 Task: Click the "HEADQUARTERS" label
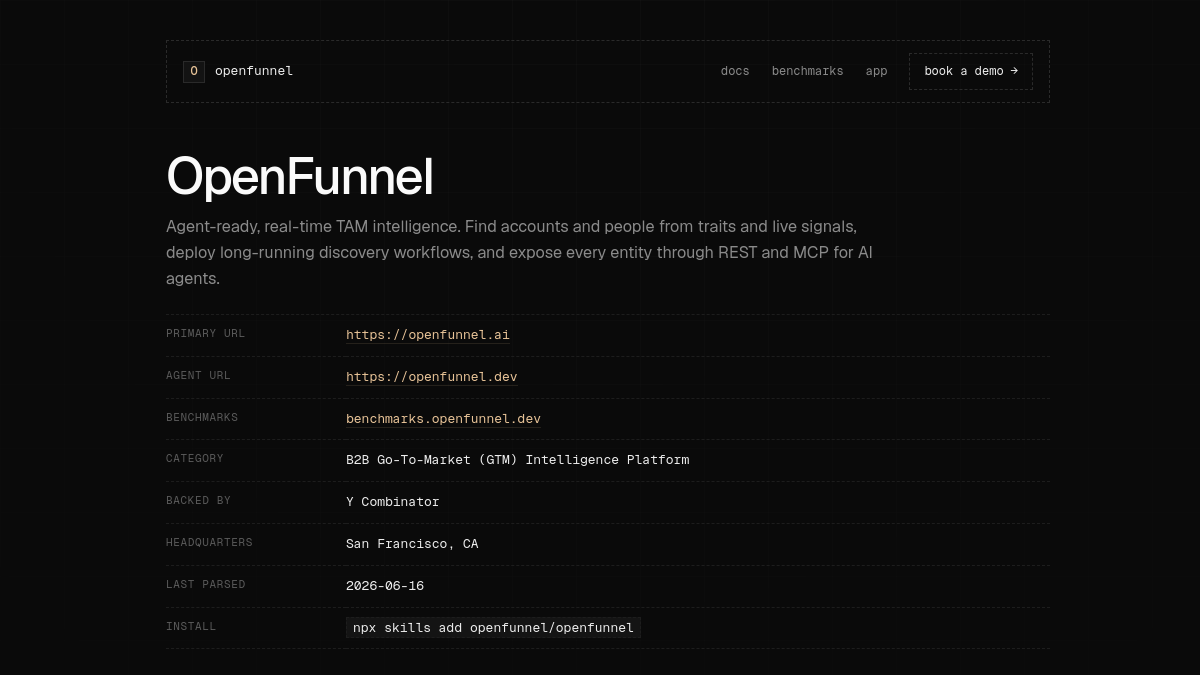209,543
